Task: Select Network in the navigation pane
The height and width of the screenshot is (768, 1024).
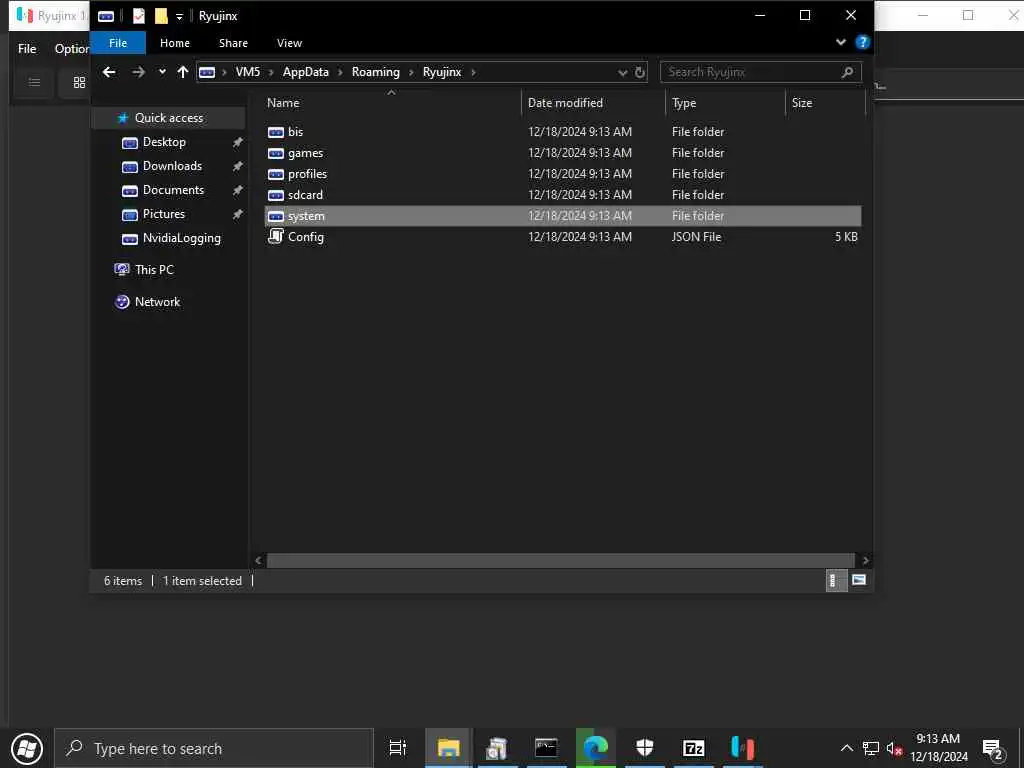Action: point(157,302)
